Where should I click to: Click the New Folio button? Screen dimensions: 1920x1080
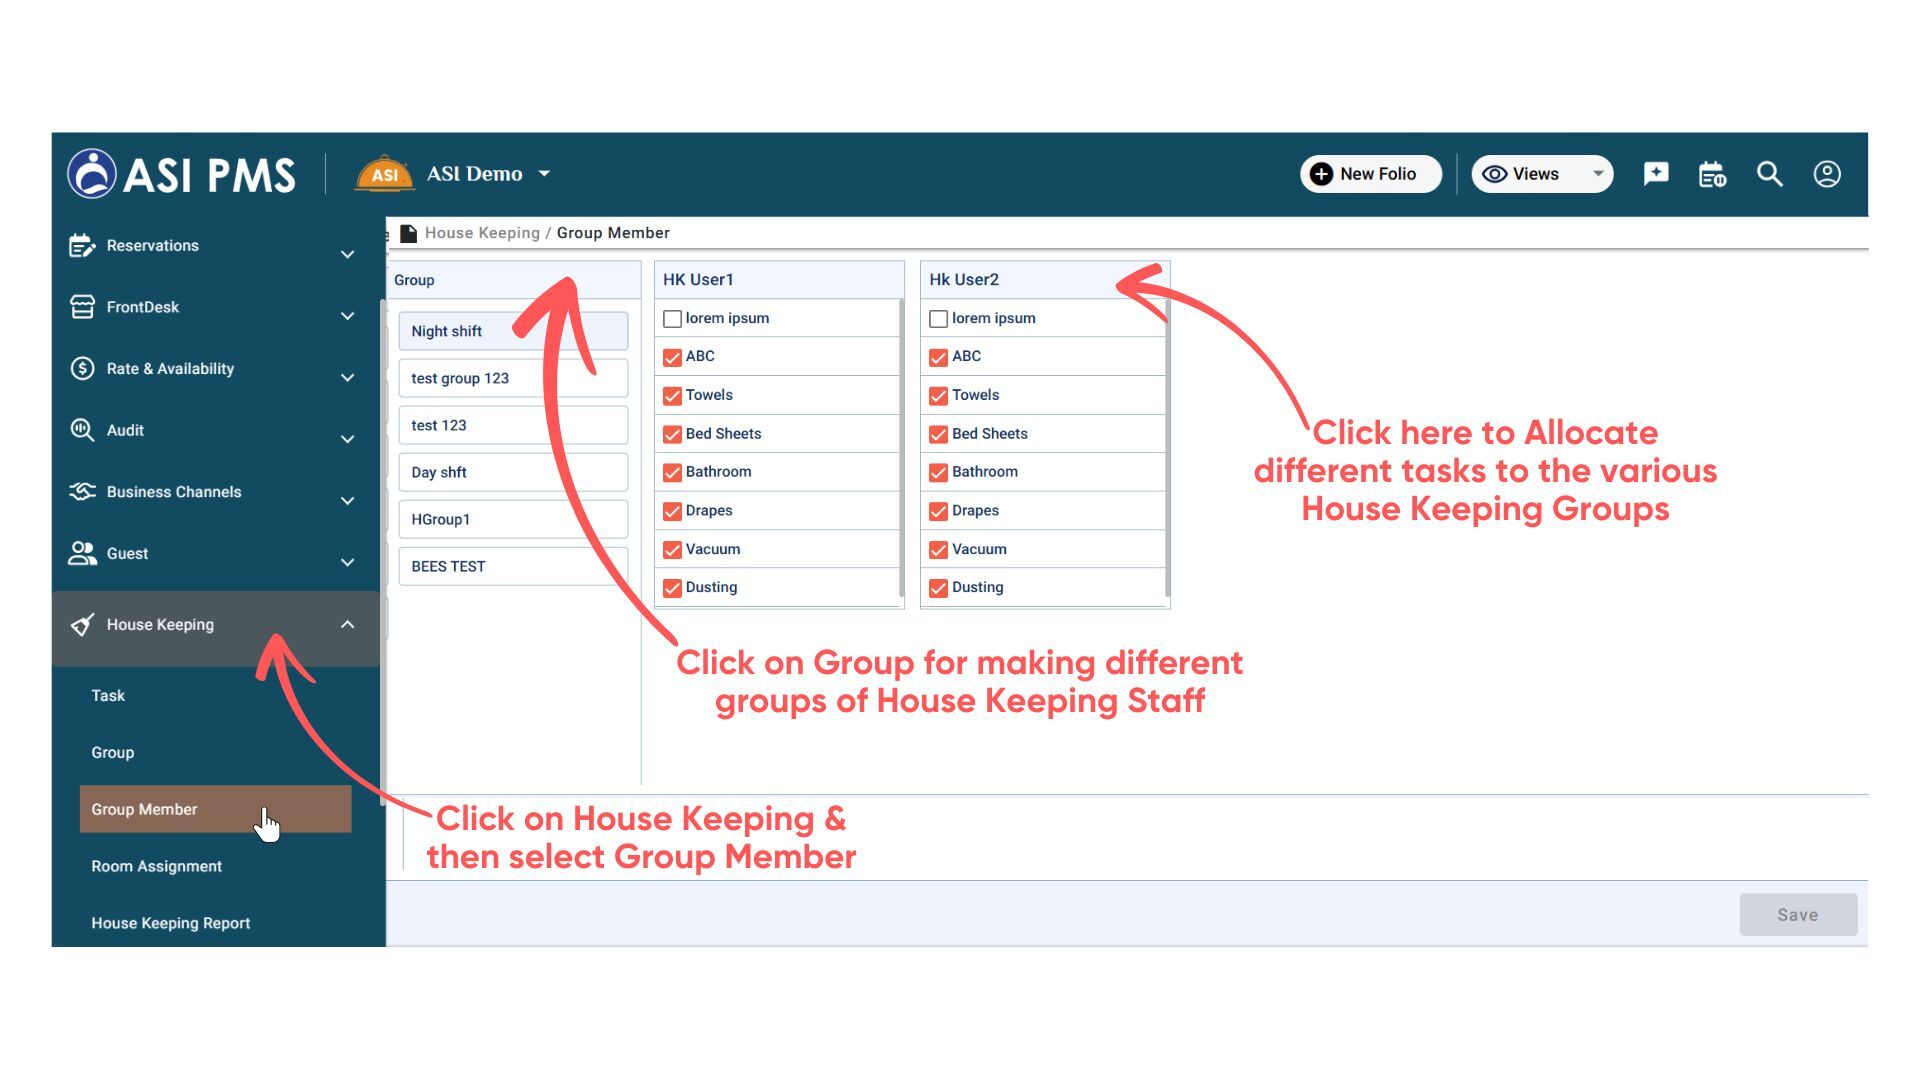(1370, 174)
